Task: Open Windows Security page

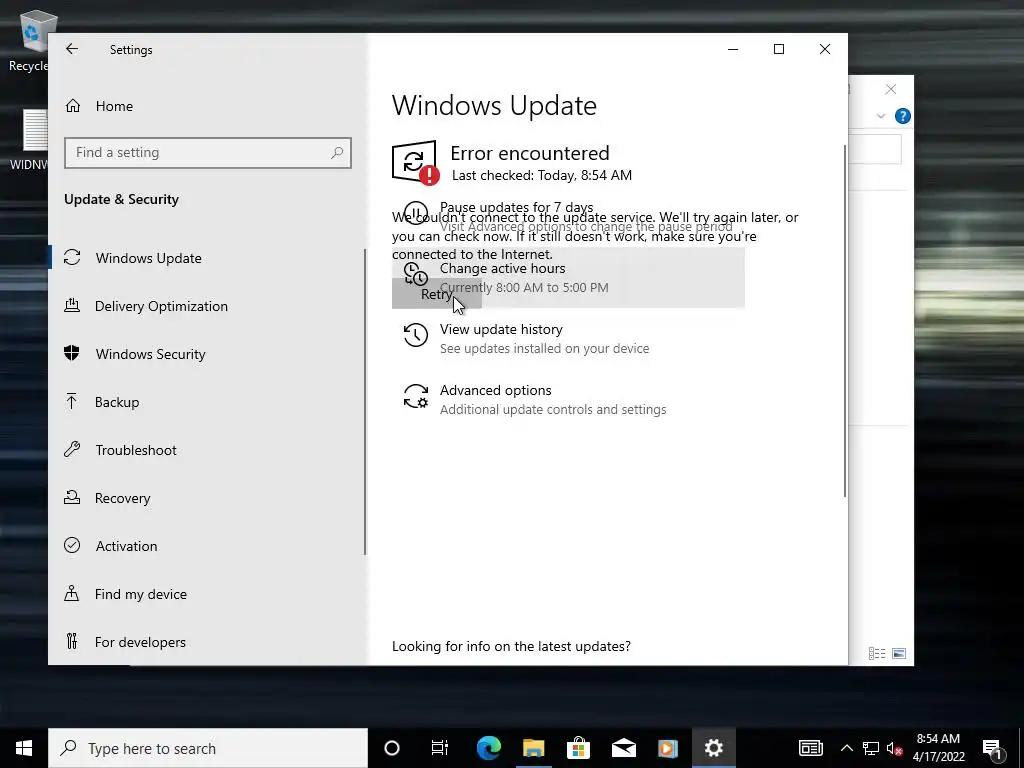Action: click(150, 354)
